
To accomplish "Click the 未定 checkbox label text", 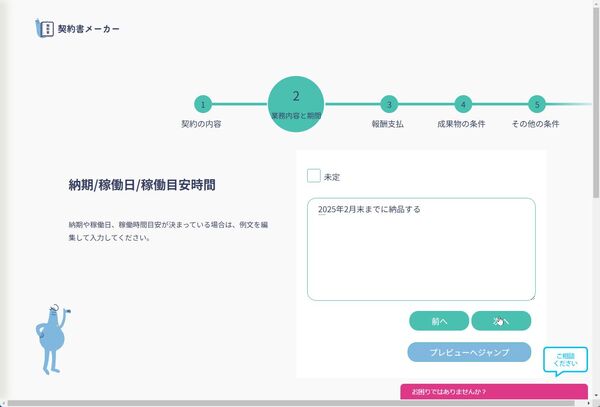I will point(332,177).
